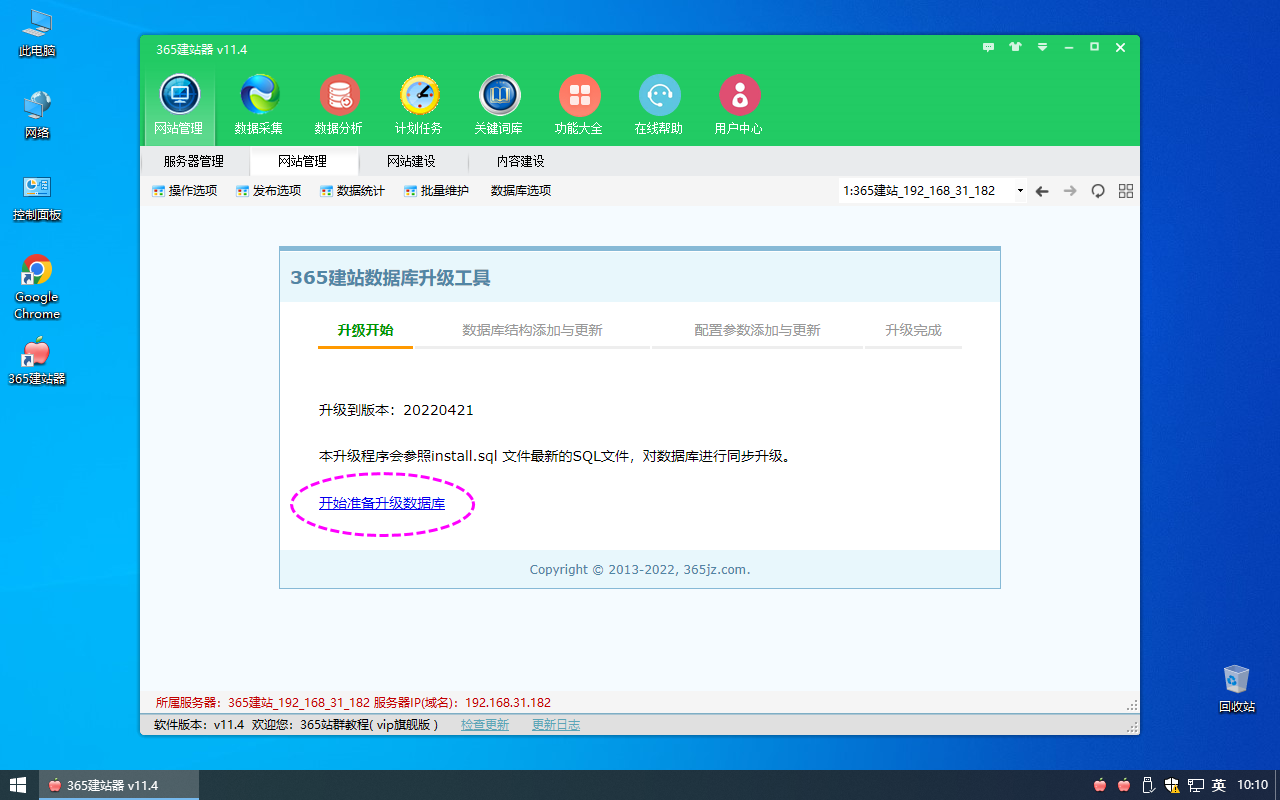Open the 数据统计 menu
The width and height of the screenshot is (1280, 800).
tap(353, 191)
